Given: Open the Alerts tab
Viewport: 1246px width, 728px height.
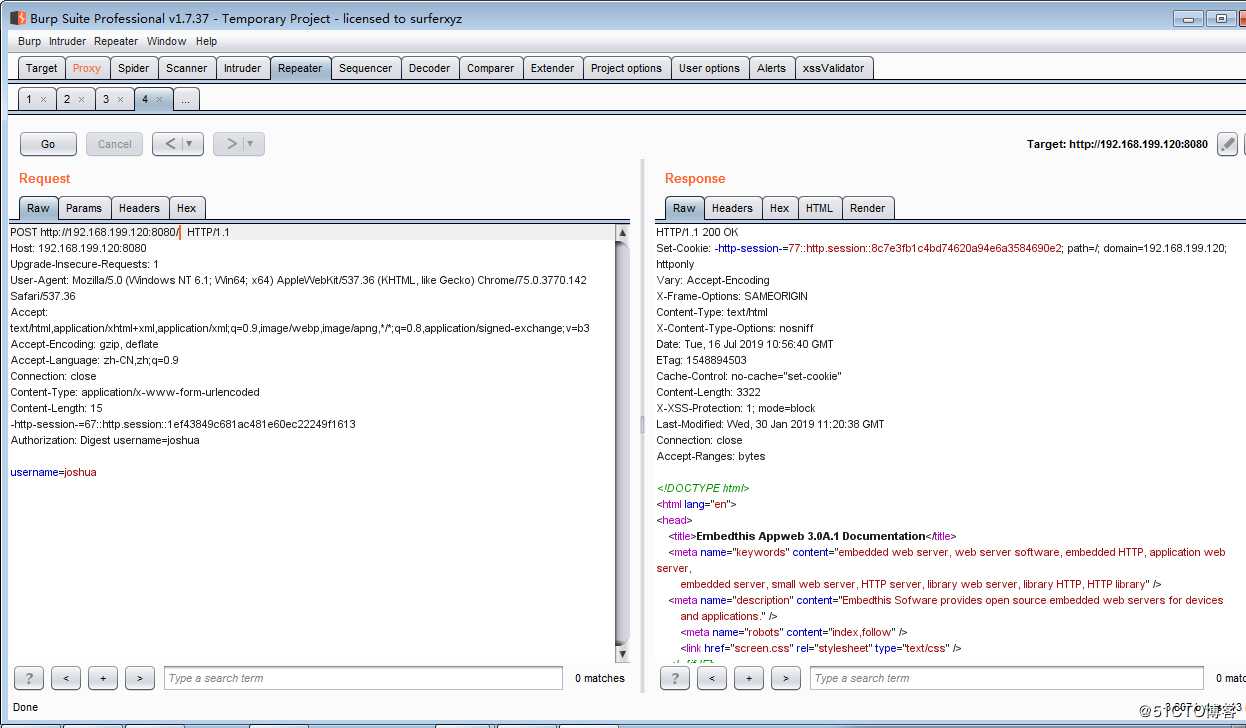Looking at the screenshot, I should (771, 68).
